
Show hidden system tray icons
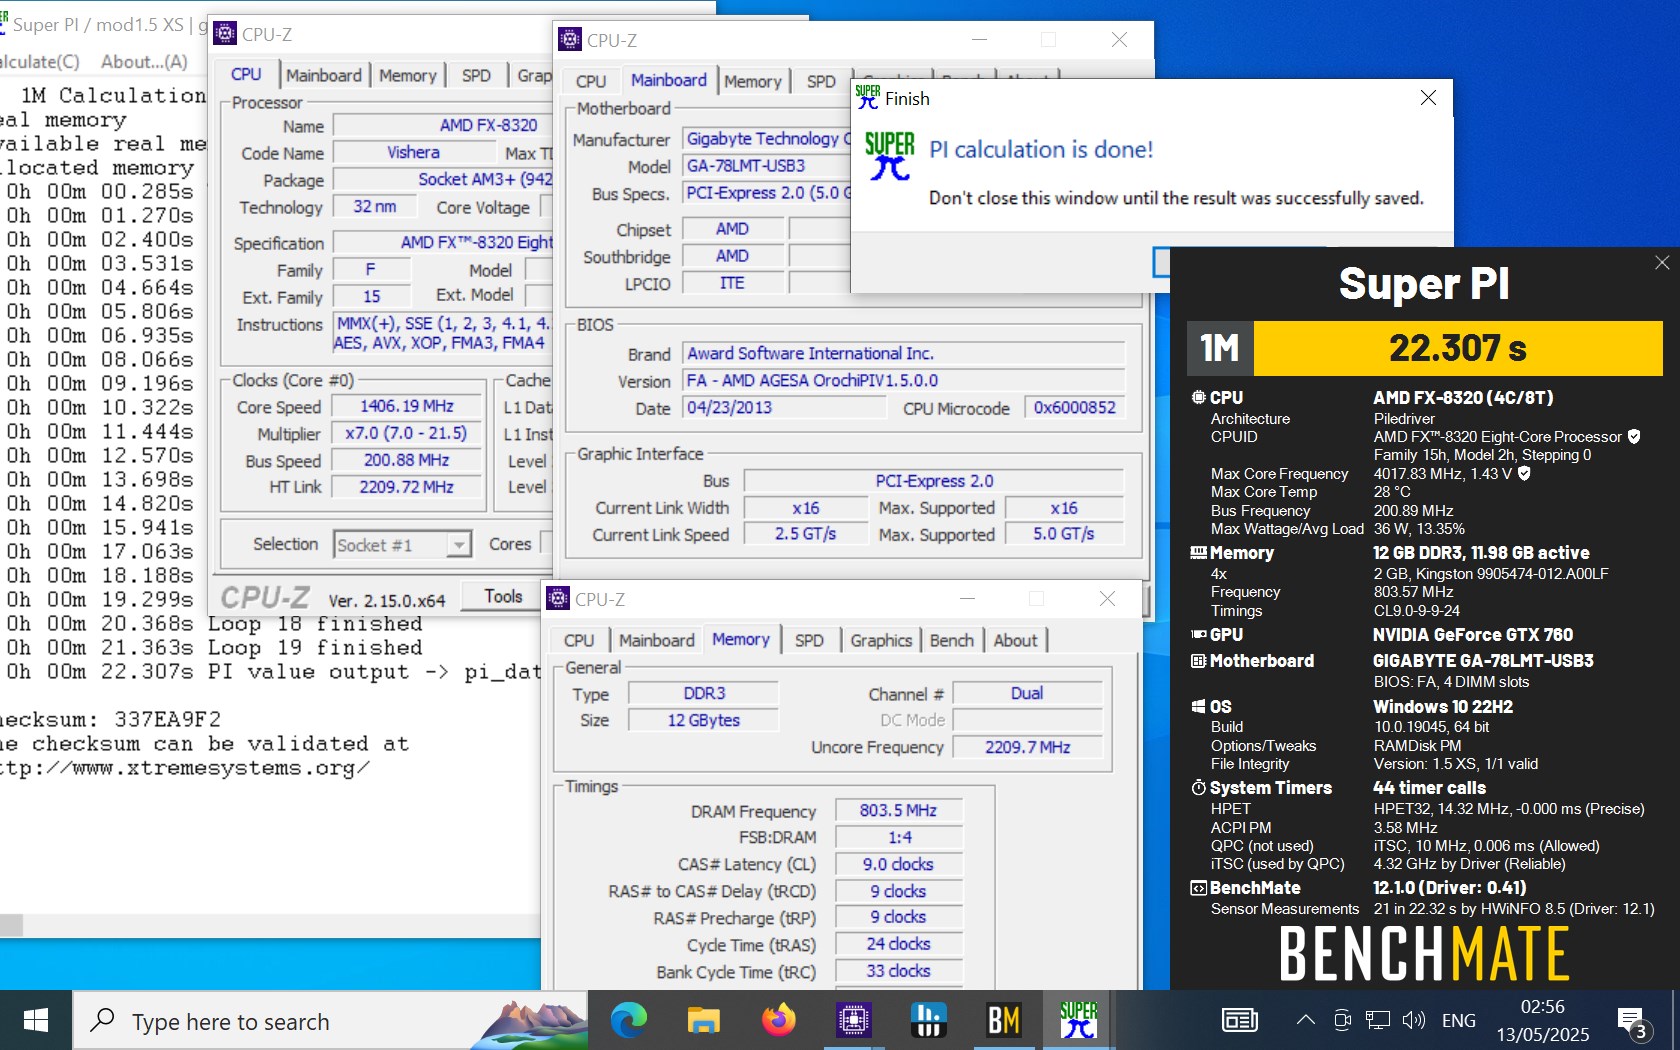1305,1020
